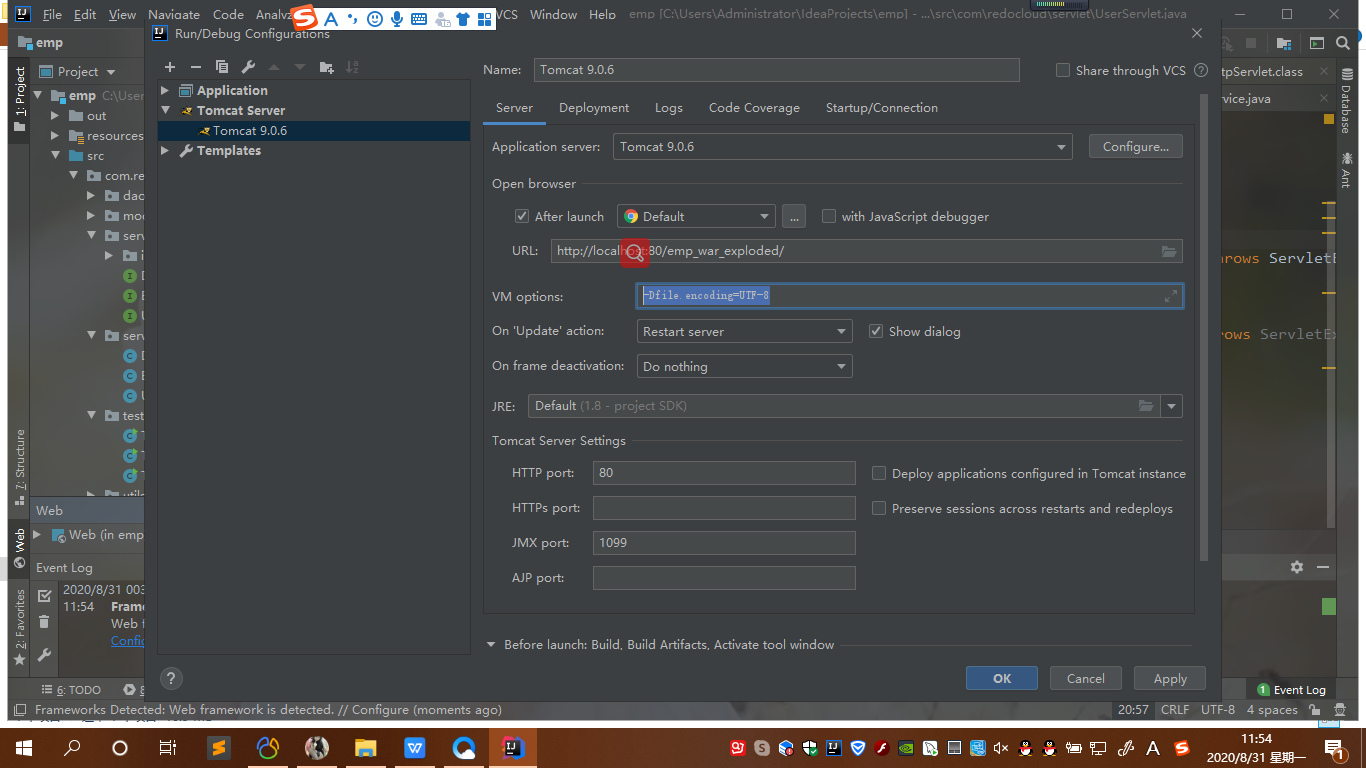
Task: Open the Windows Start menu
Action: [24, 747]
